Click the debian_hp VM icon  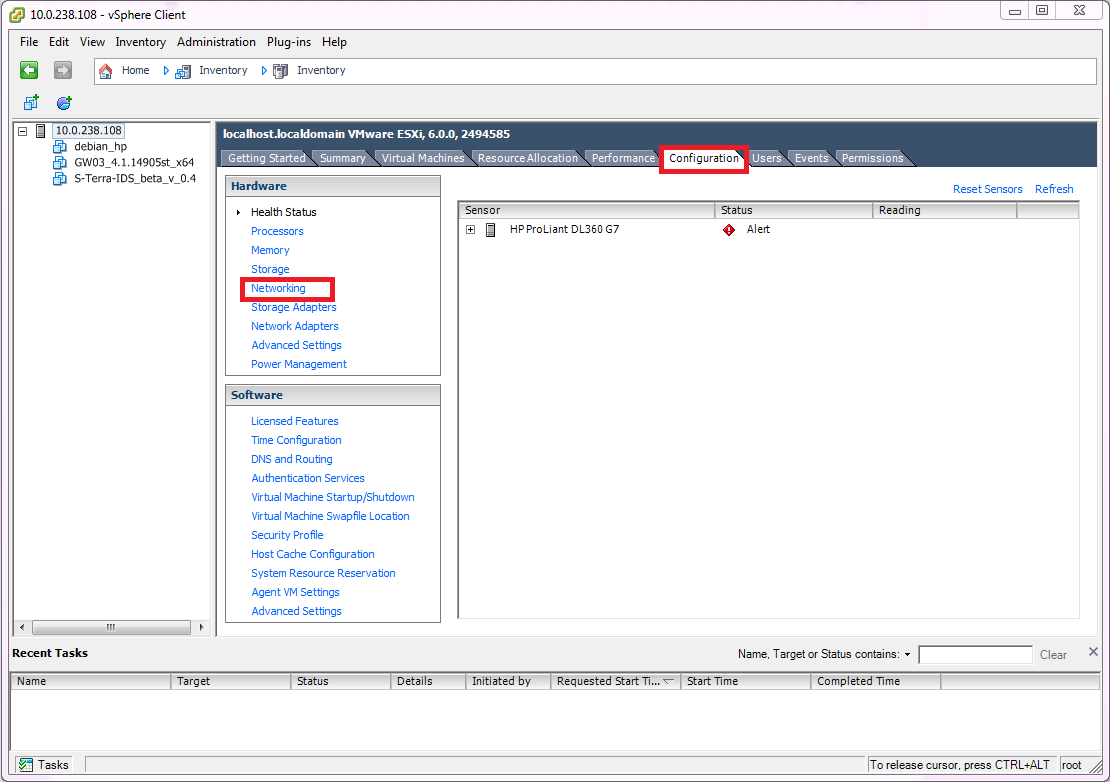click(x=60, y=146)
